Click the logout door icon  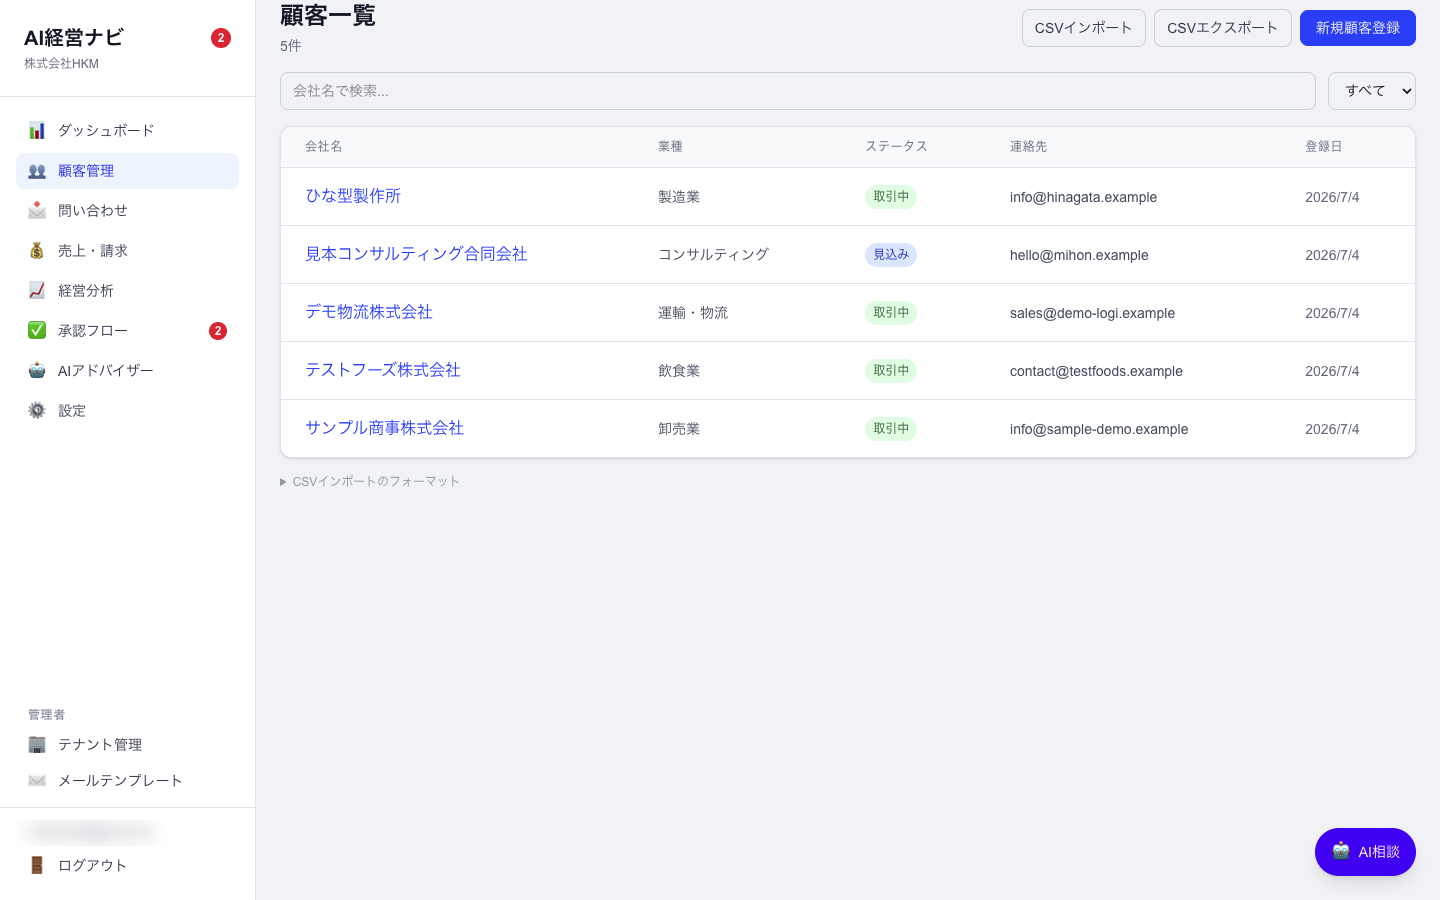pyautogui.click(x=37, y=865)
